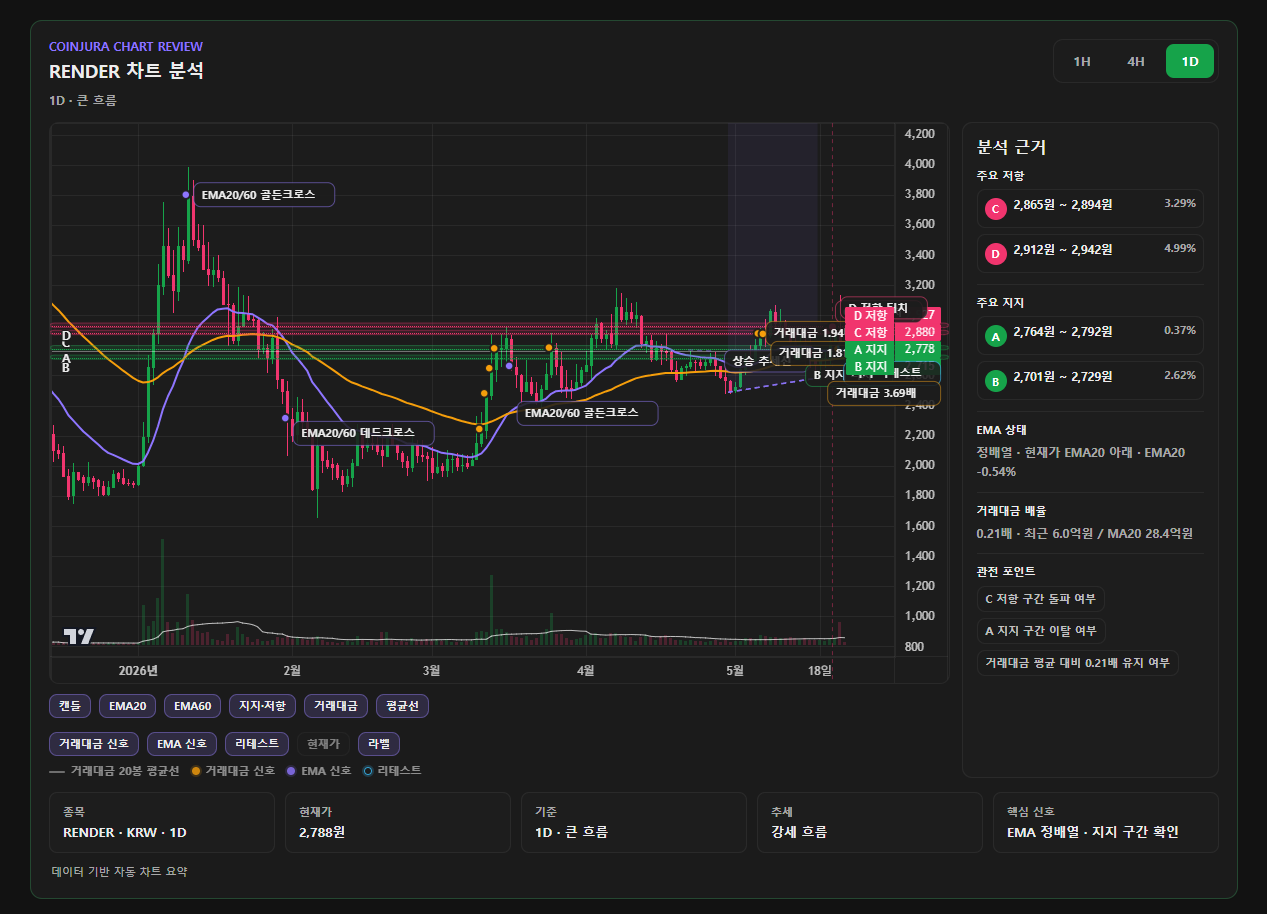The height and width of the screenshot is (914, 1267).
Task: Click the red D resistance circle icon
Action: point(995,254)
